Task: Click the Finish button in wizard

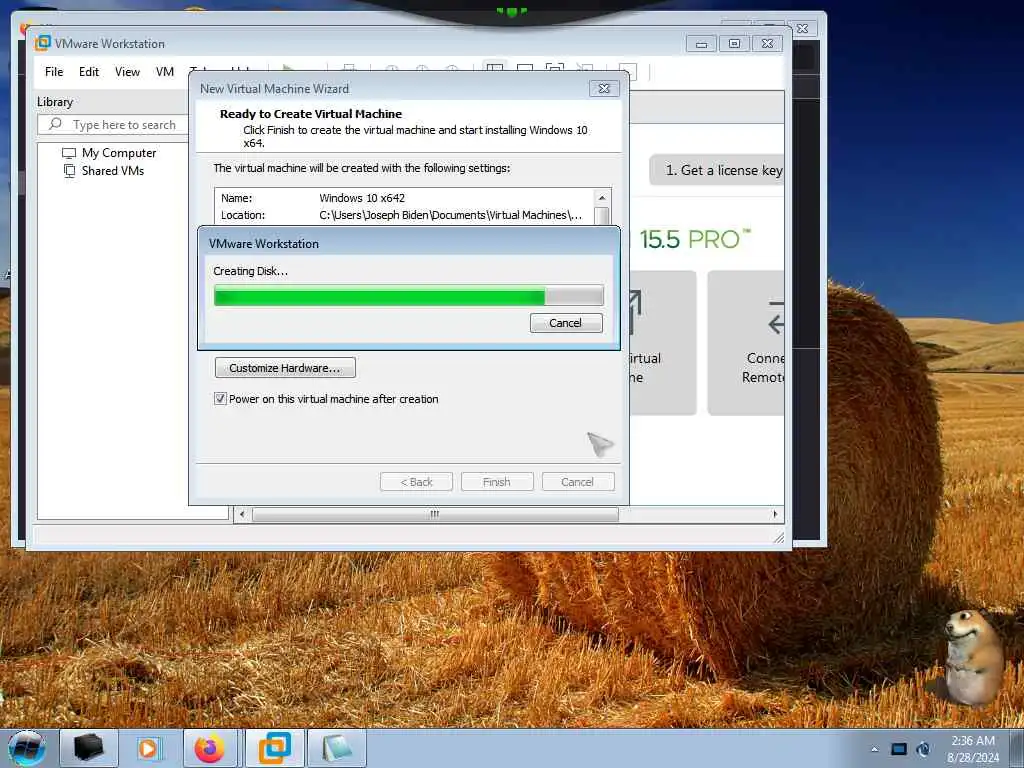Action: pyautogui.click(x=497, y=482)
